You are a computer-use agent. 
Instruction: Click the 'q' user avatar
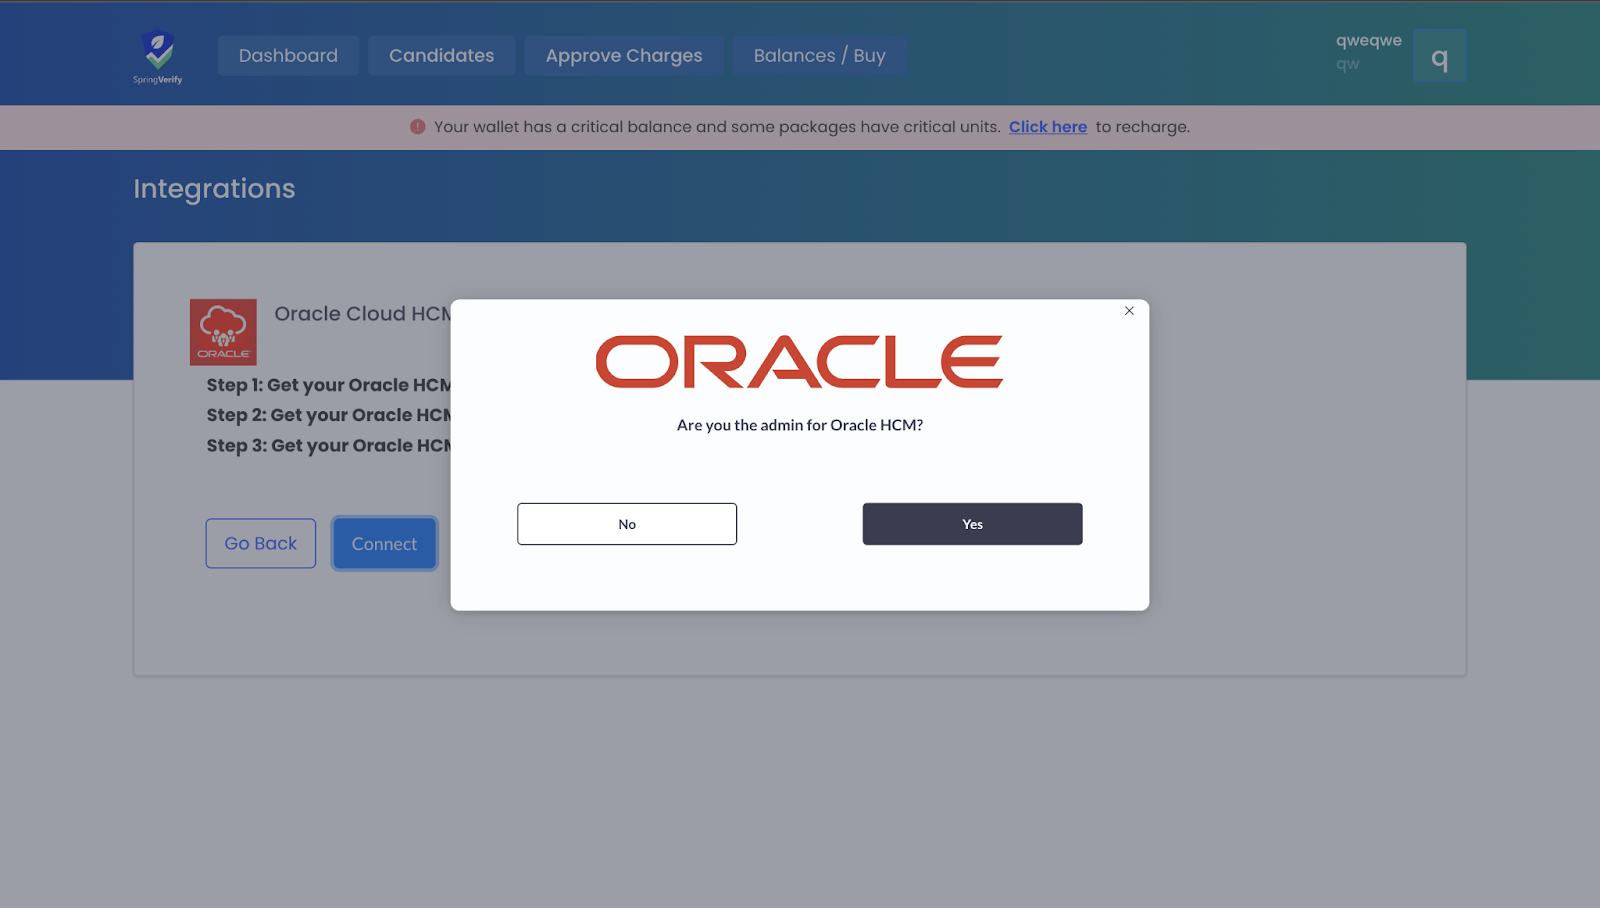(1440, 56)
